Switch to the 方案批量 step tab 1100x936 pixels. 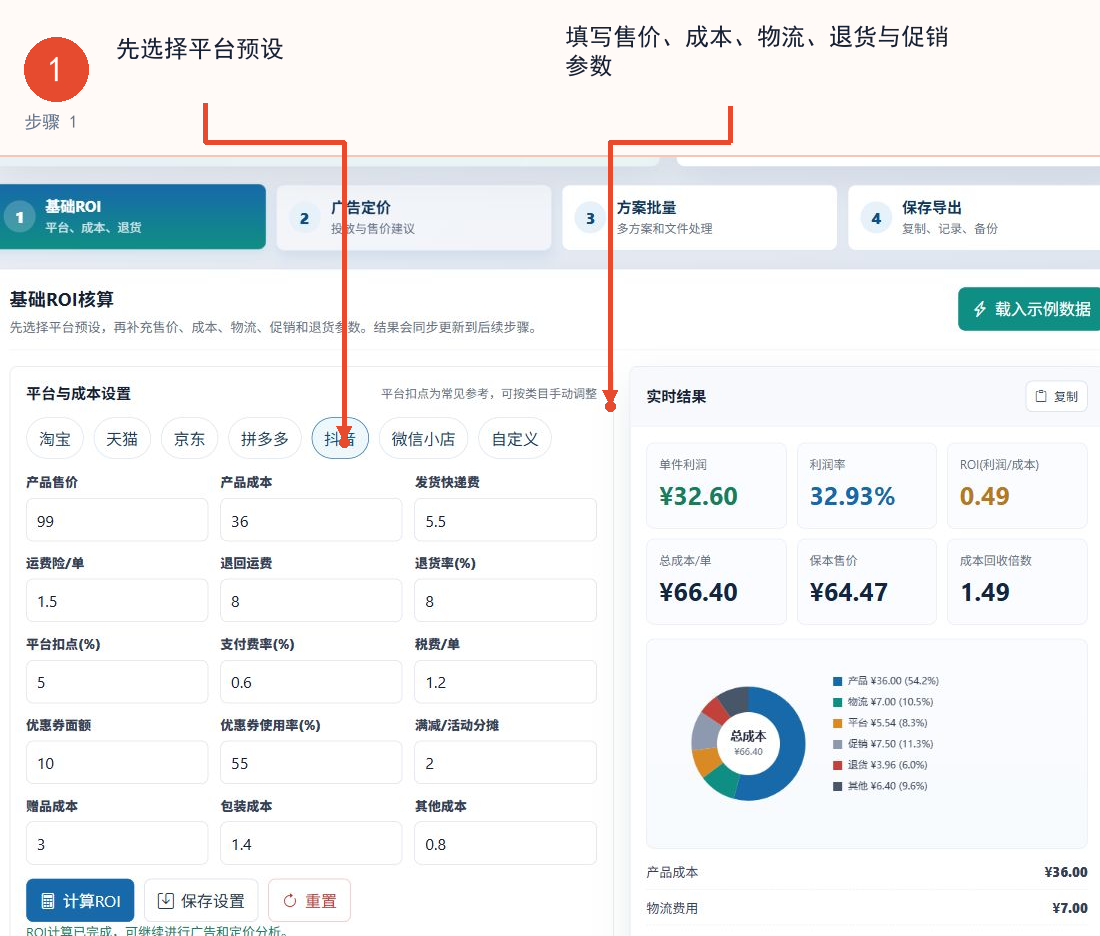click(x=699, y=218)
